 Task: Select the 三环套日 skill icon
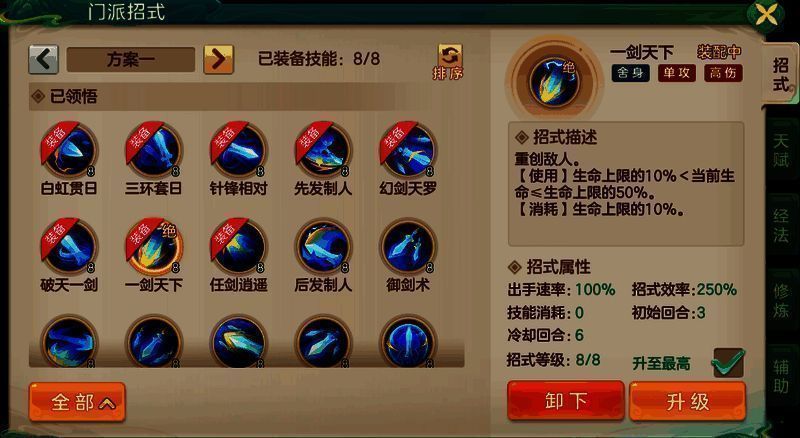[x=154, y=151]
